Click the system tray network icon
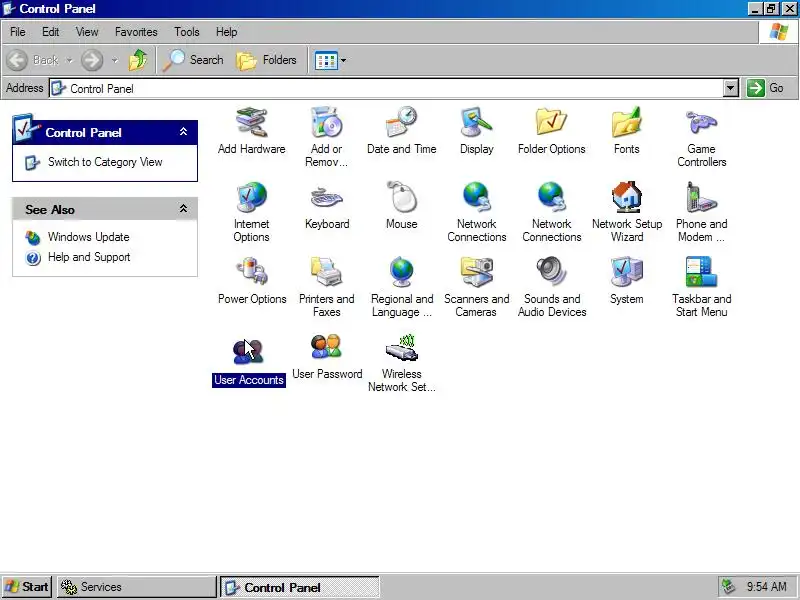 coord(728,587)
